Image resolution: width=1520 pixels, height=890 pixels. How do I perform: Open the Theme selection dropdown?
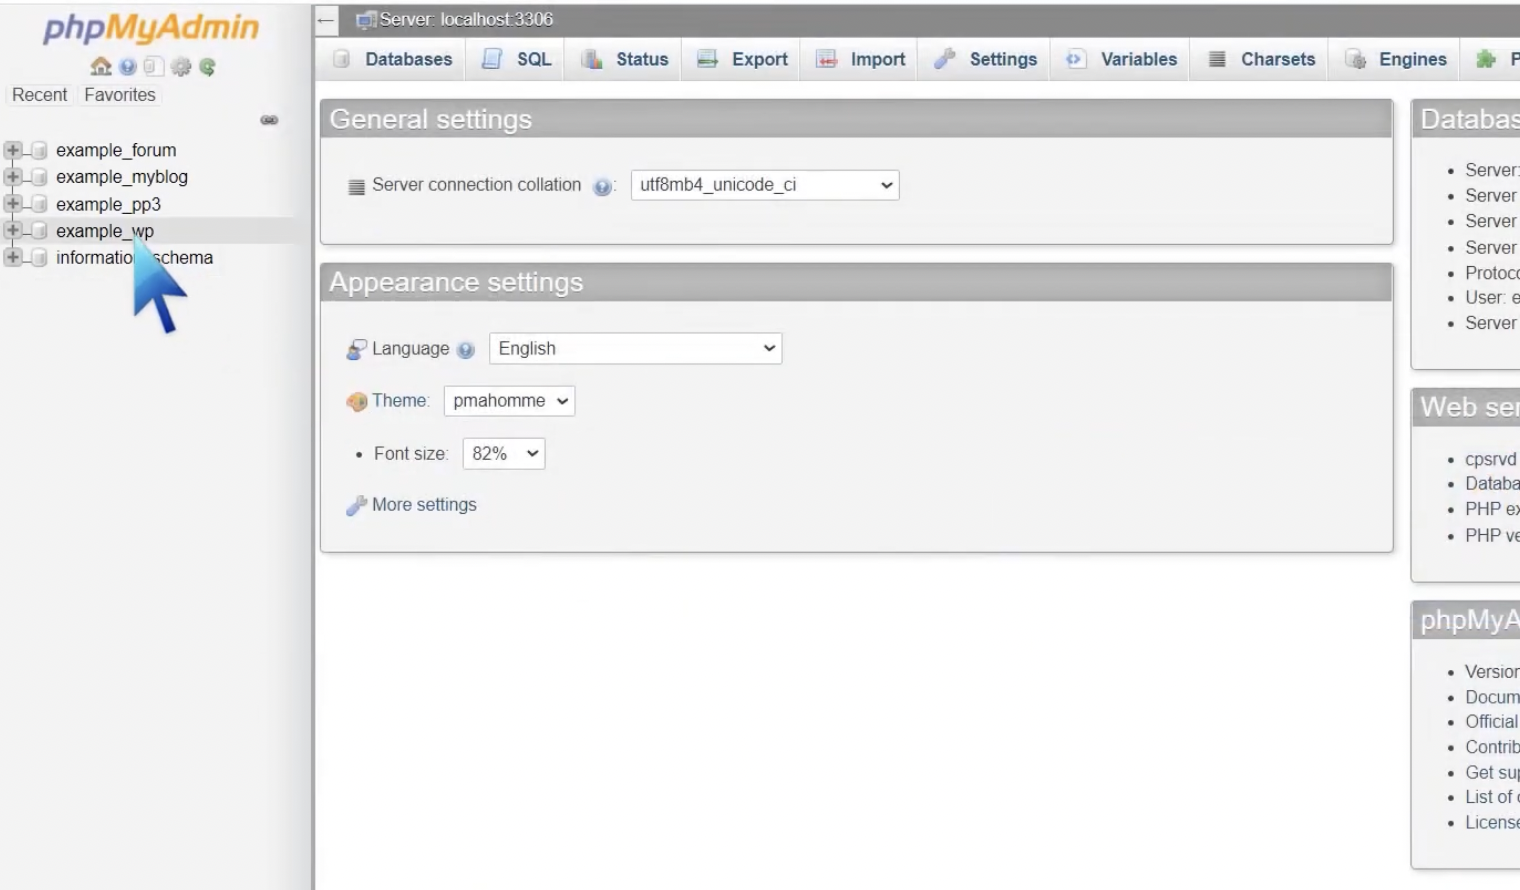click(x=509, y=401)
